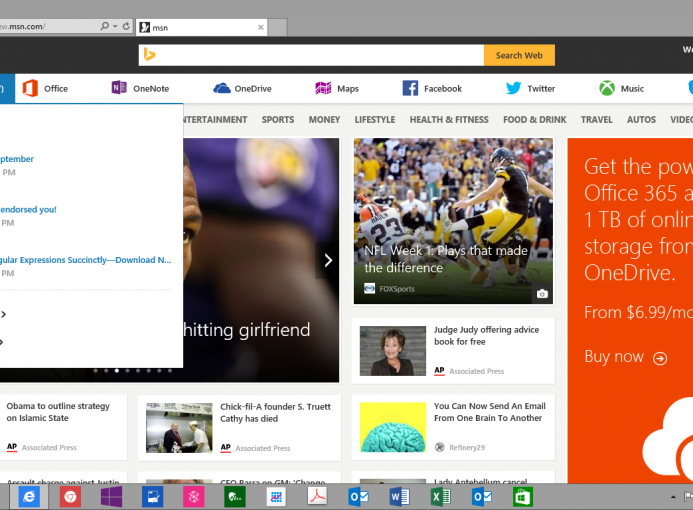This screenshot has width=693, height=510.
Task: Open the Windows Store taskbar icon
Action: (x=523, y=497)
